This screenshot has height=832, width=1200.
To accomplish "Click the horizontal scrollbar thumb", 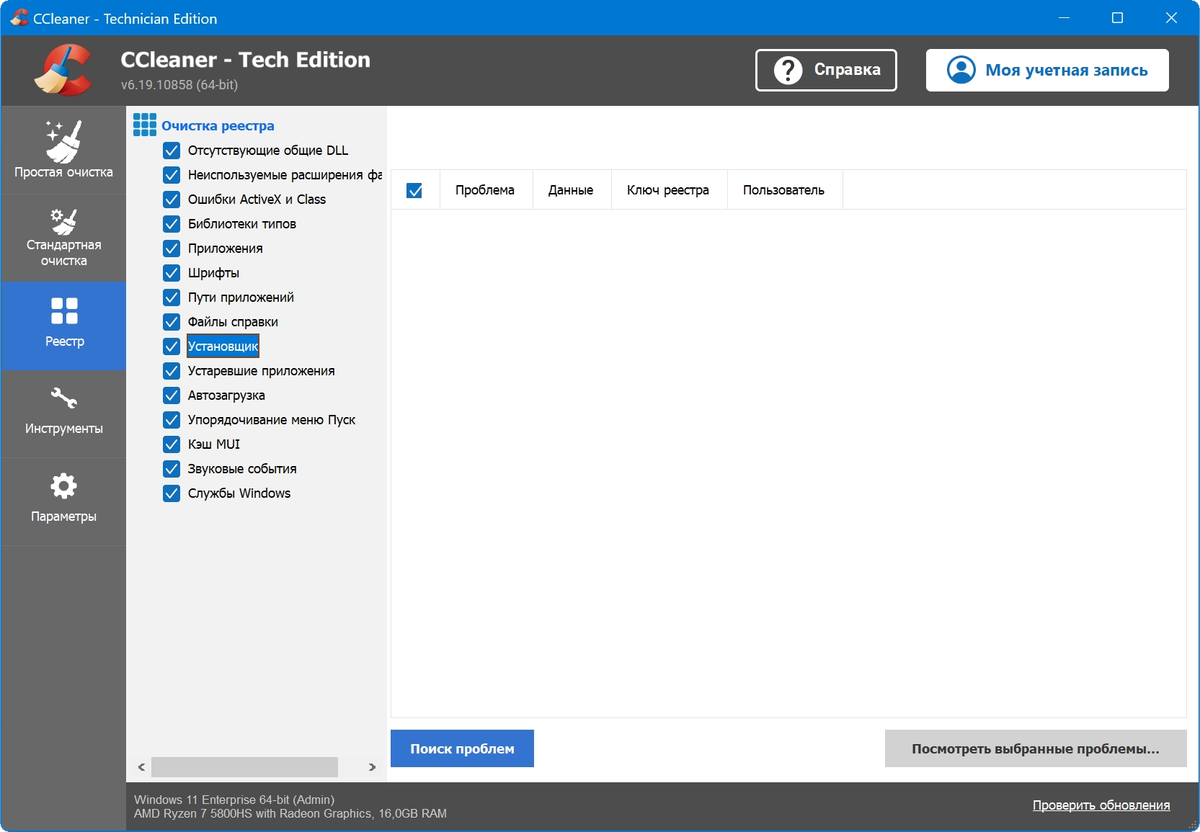I will coord(244,767).
